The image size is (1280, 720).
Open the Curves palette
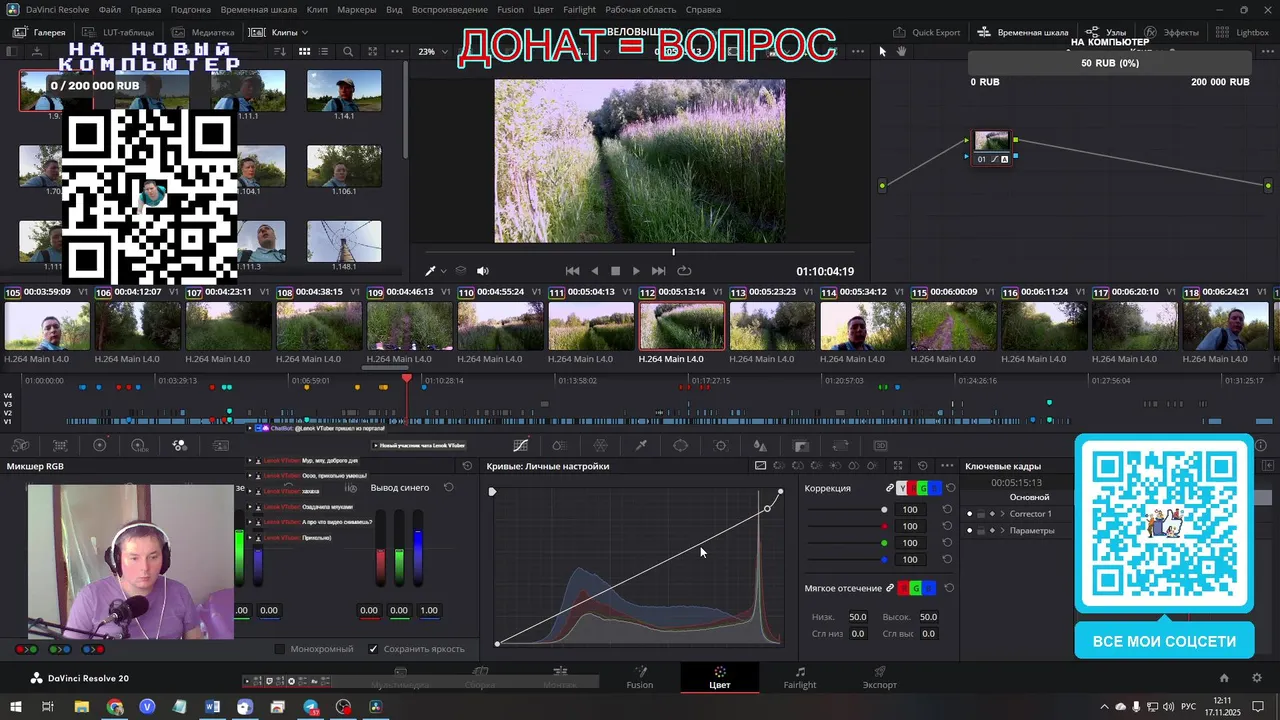[x=521, y=446]
